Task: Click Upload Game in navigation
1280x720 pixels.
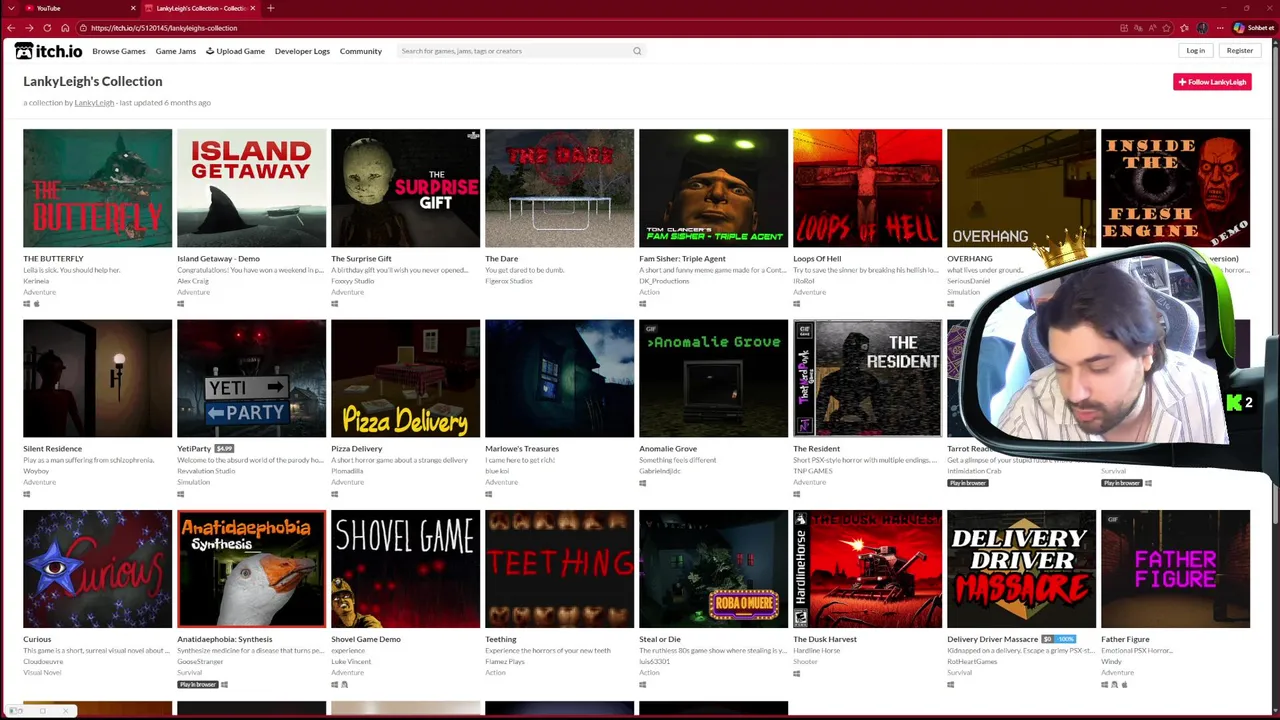Action: click(x=236, y=51)
